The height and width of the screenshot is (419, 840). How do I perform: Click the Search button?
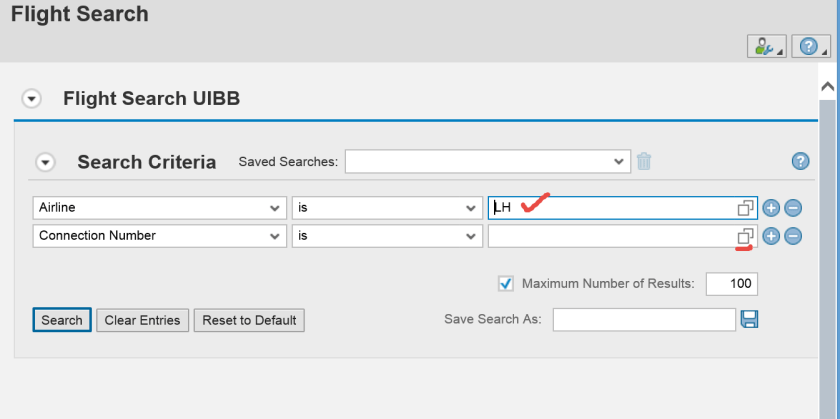pos(62,320)
